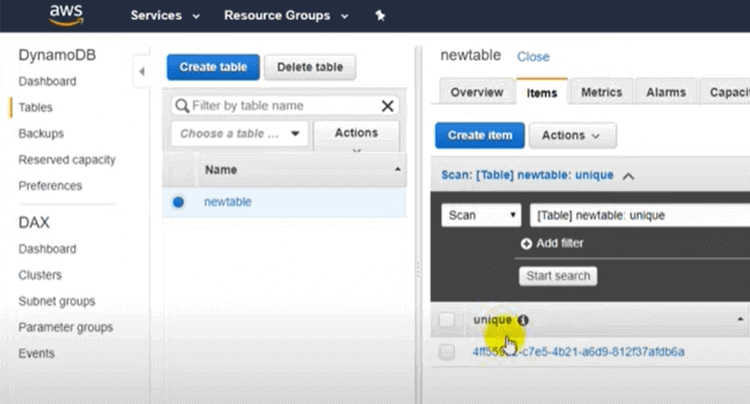This screenshot has height=404, width=750.
Task: Click the newtable panel title
Action: pos(471,55)
